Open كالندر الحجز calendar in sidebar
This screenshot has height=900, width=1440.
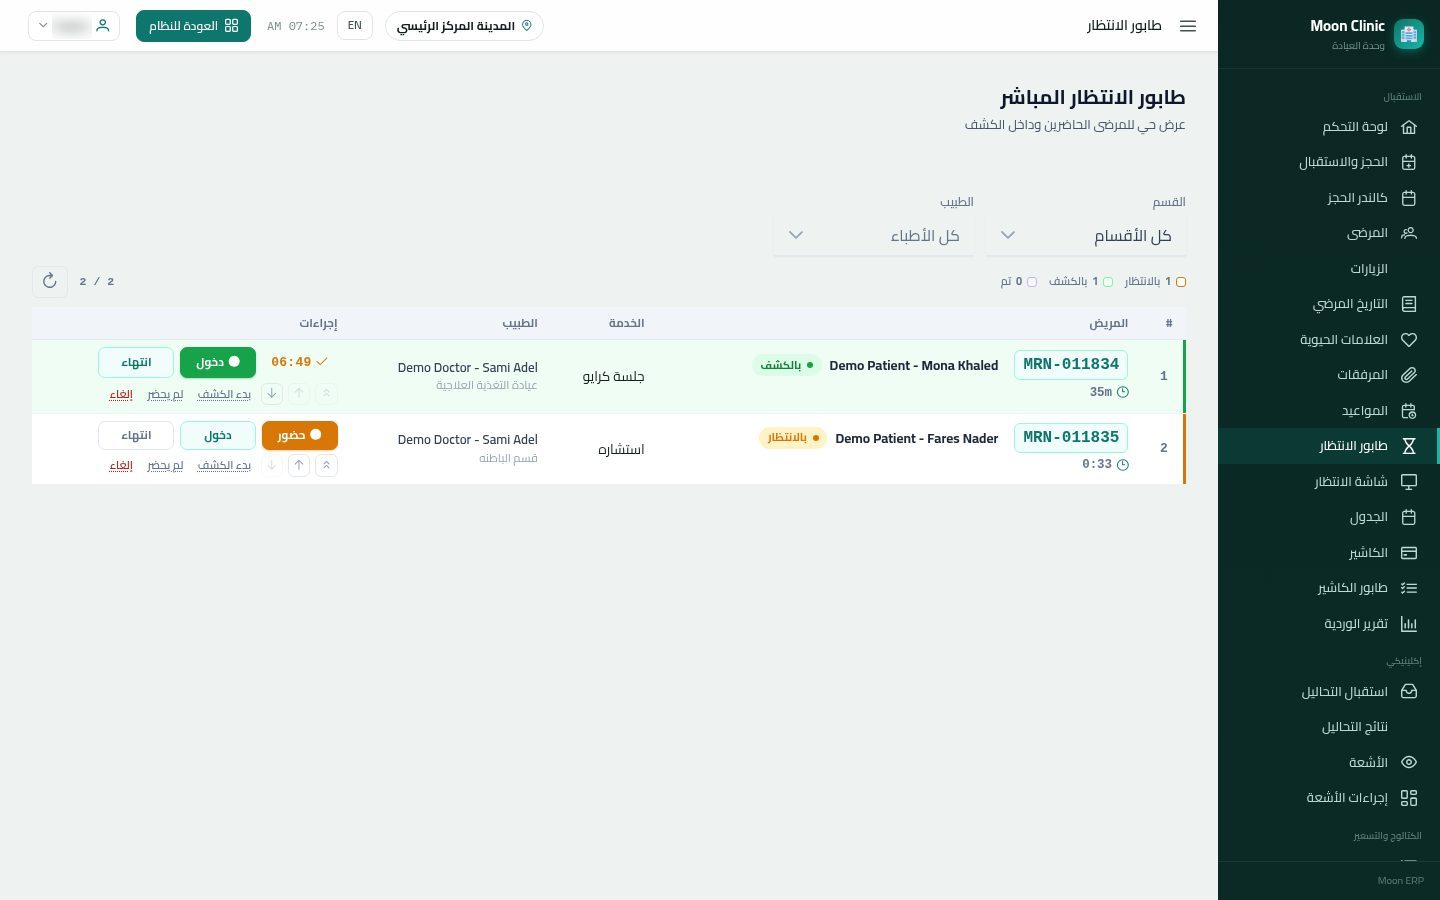click(1328, 198)
